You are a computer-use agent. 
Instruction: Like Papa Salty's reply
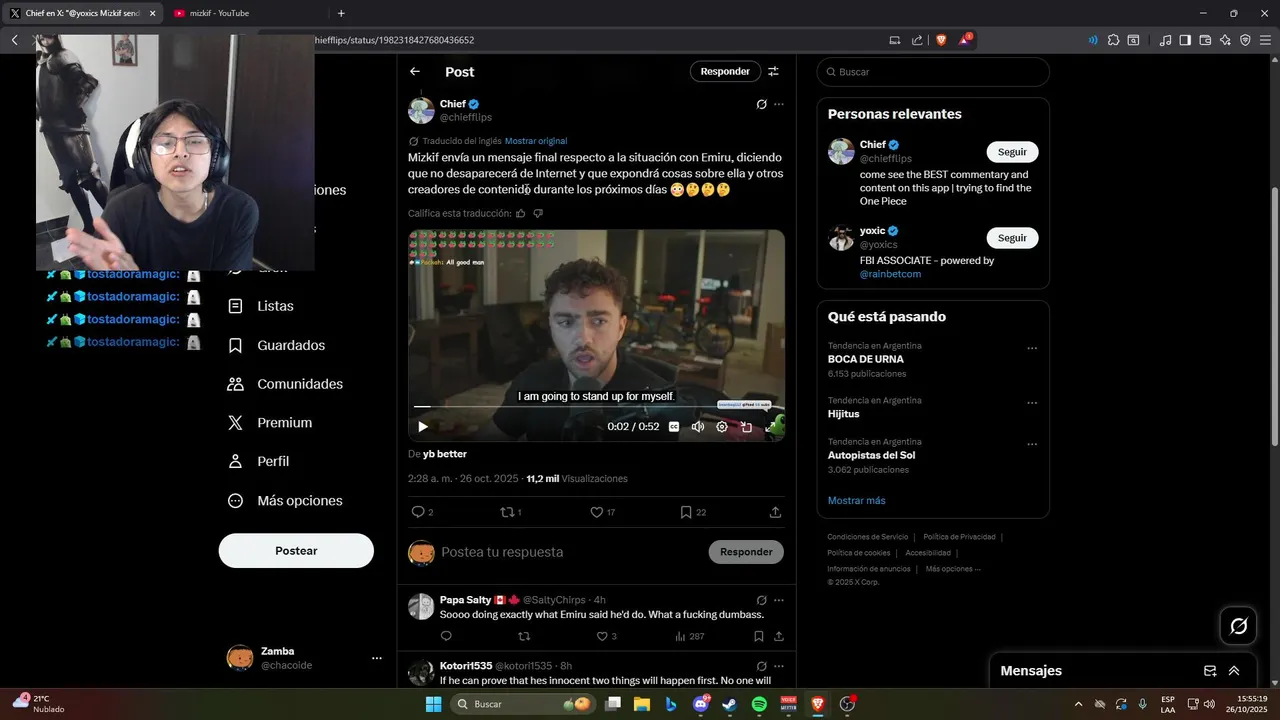tap(602, 636)
